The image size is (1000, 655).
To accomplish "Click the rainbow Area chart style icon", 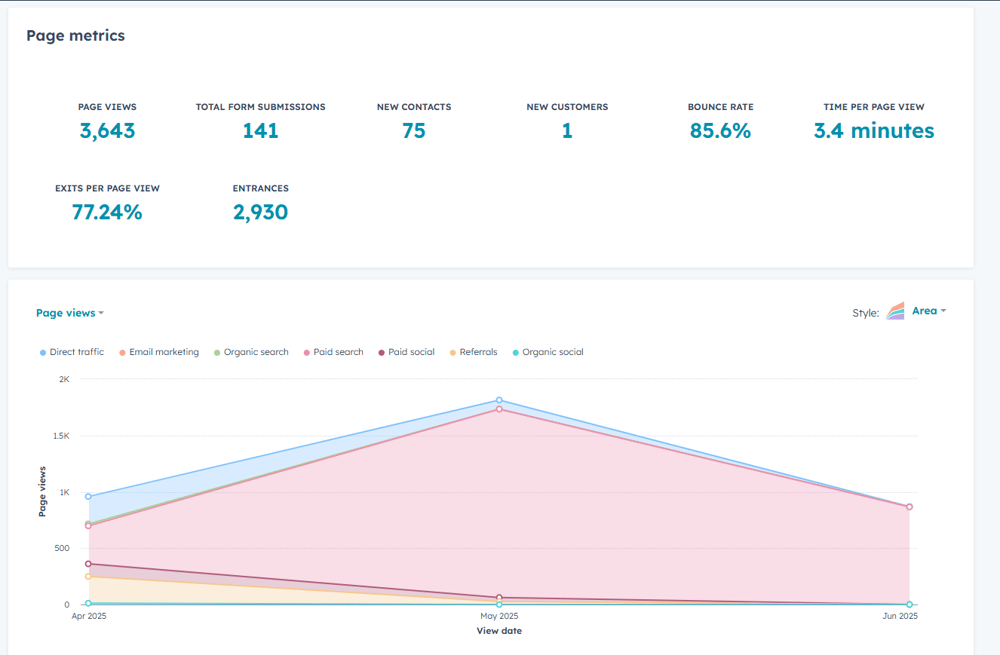I will [897, 311].
